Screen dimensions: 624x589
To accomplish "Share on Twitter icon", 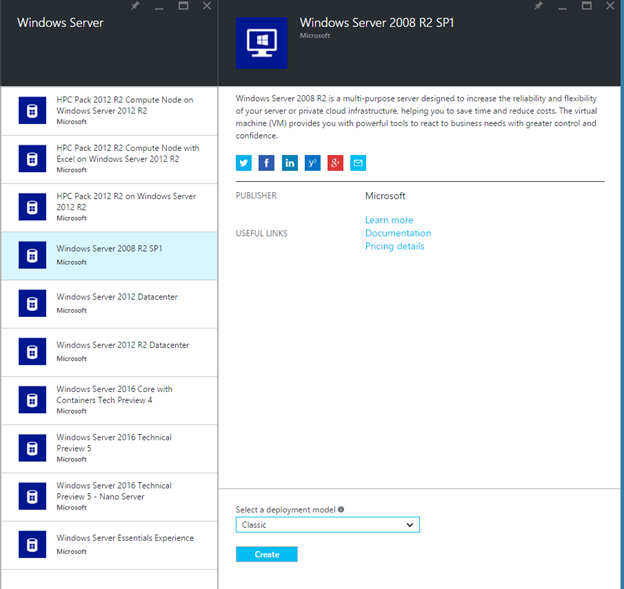I will pos(244,163).
